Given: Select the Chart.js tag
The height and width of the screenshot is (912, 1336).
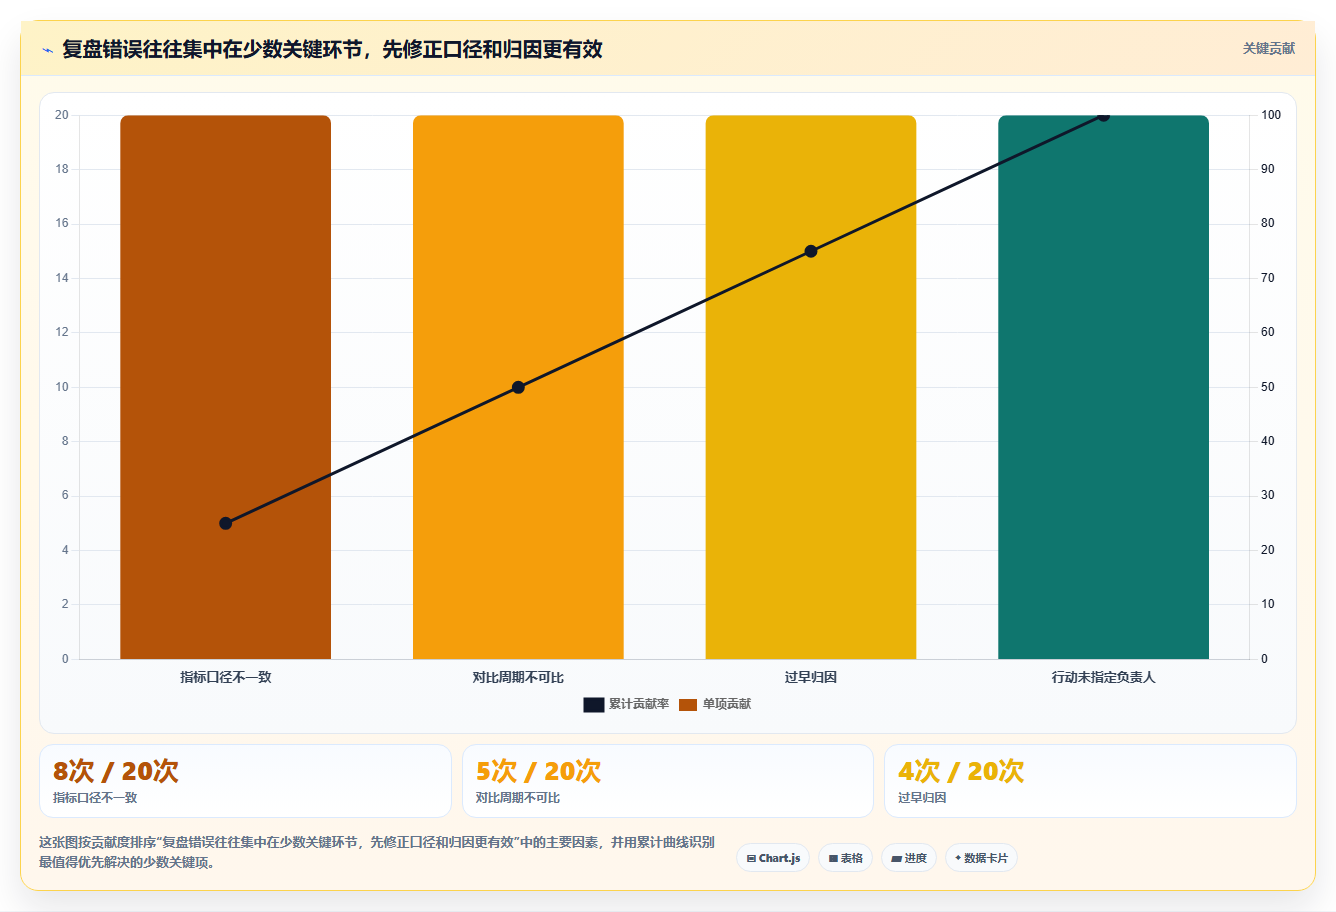Looking at the screenshot, I should click(773, 858).
